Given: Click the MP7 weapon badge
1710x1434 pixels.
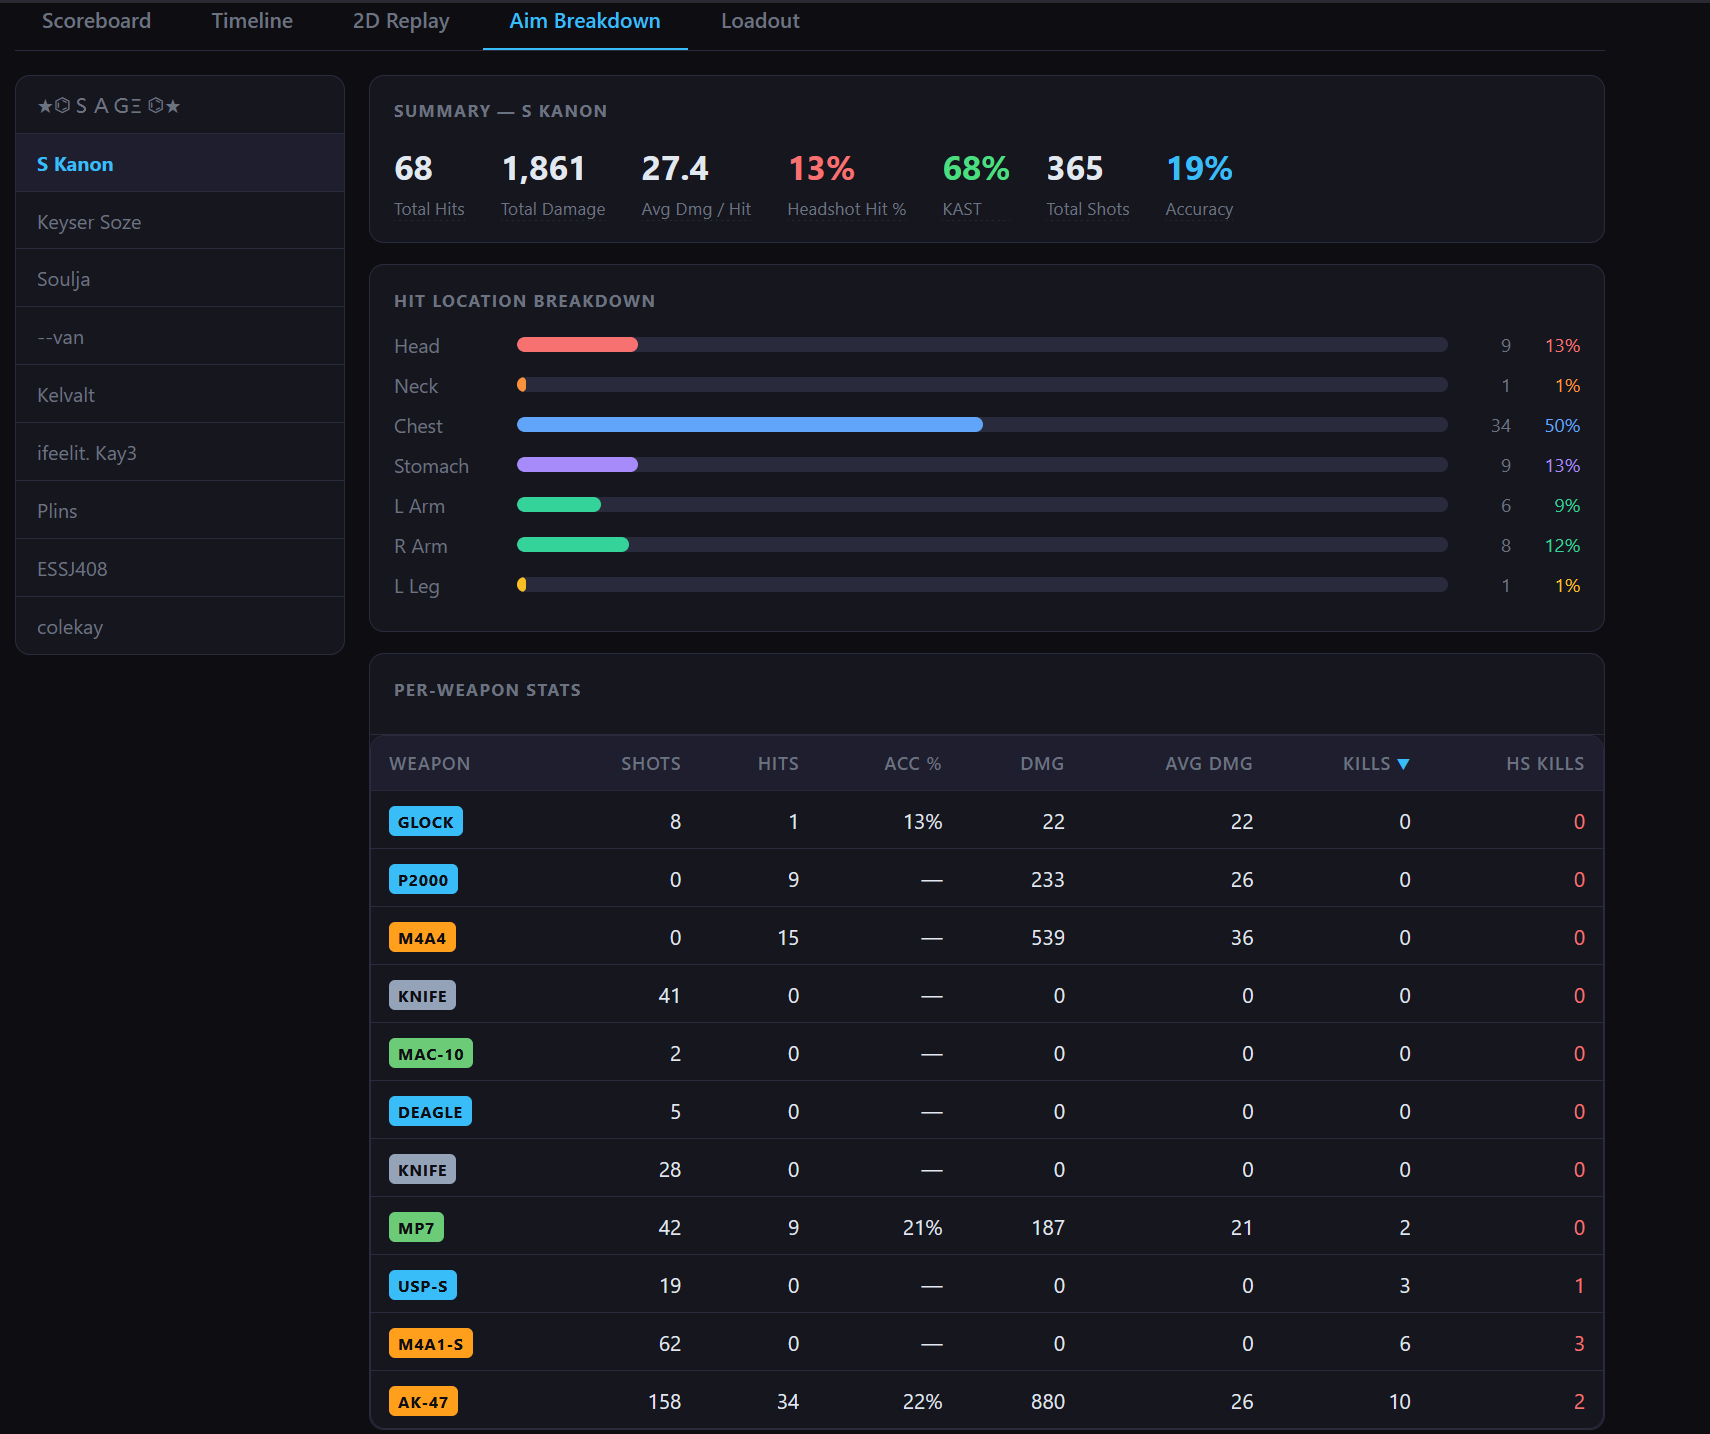Looking at the screenshot, I should 416,1228.
